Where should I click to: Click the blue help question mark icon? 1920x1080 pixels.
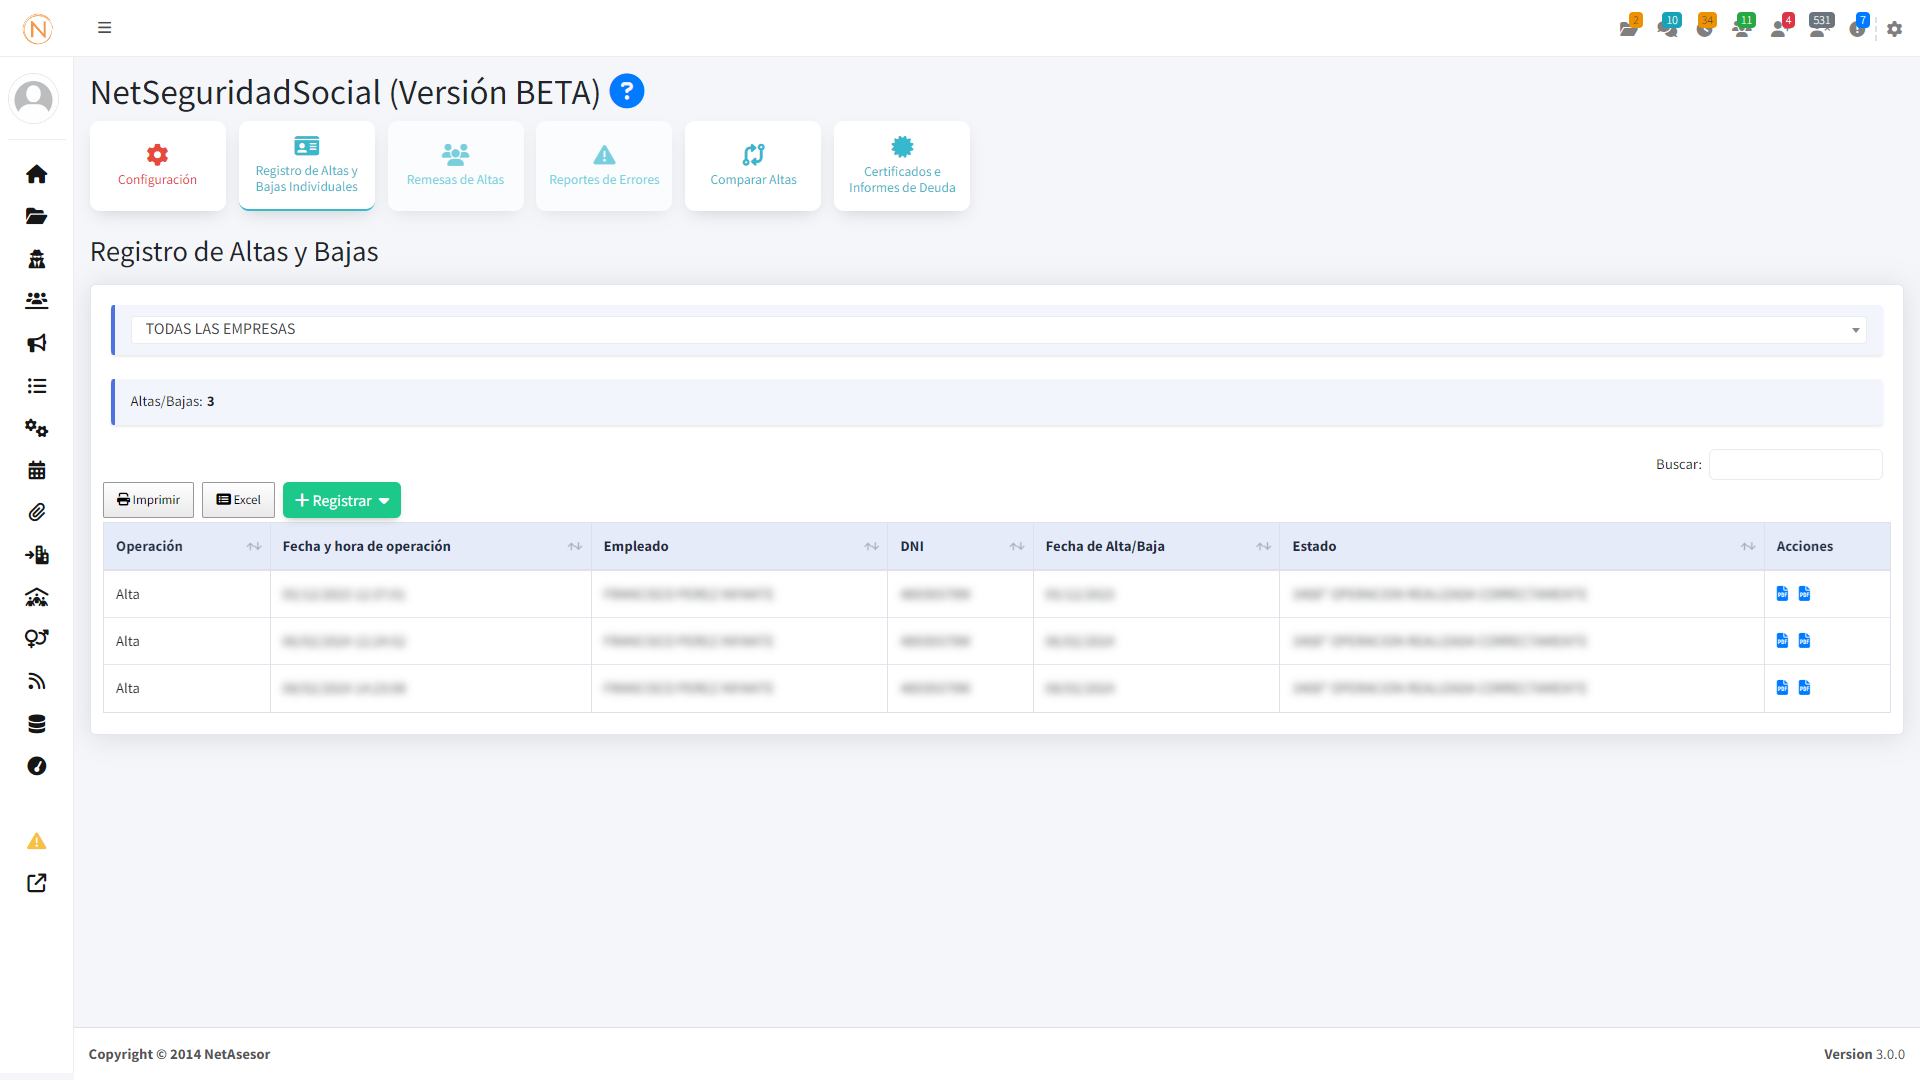(x=627, y=91)
